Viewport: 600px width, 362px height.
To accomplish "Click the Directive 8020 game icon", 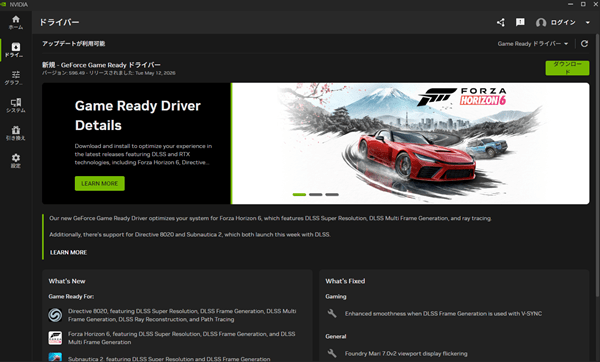I will [55, 315].
